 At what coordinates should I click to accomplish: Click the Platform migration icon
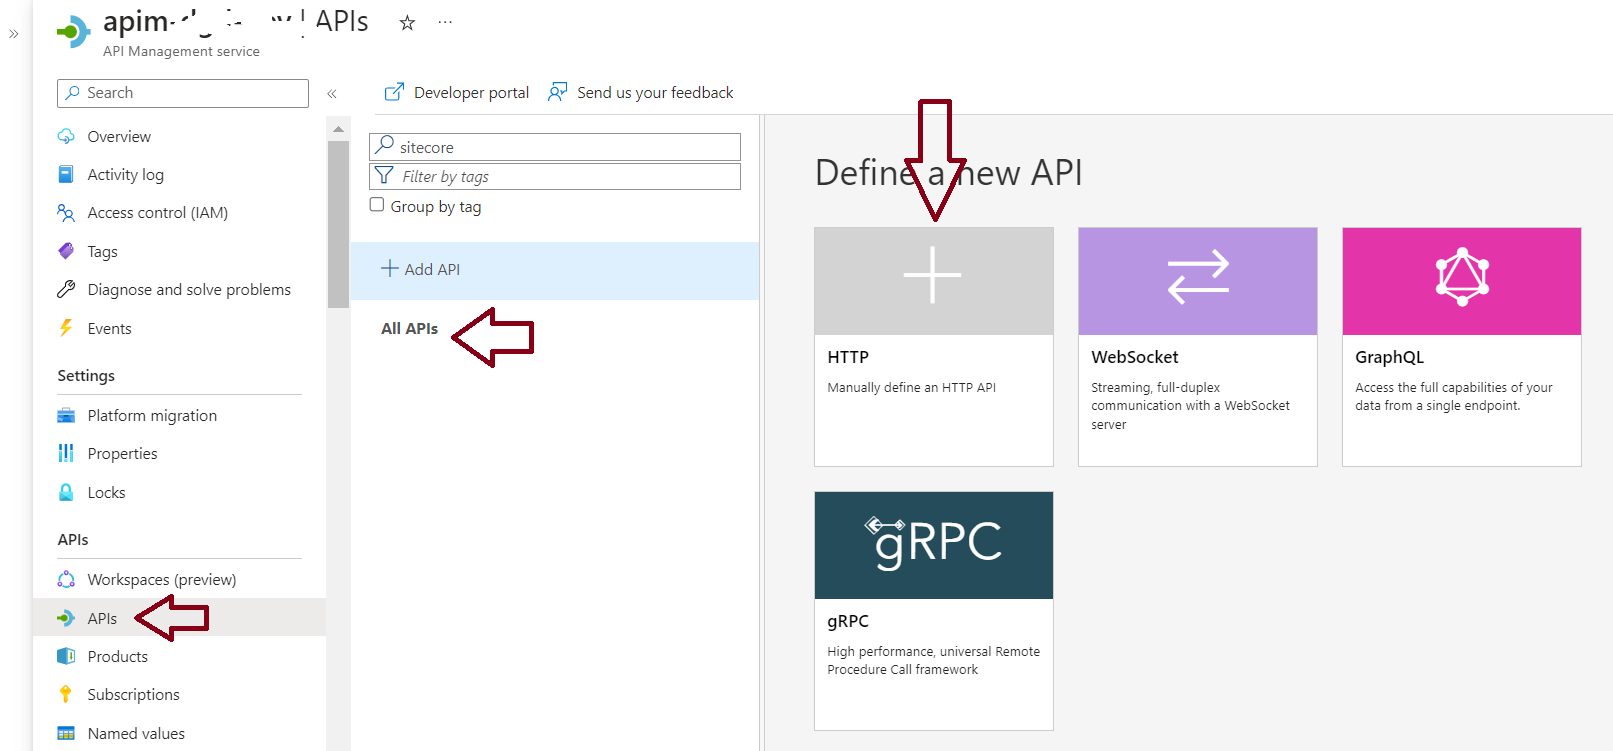point(66,415)
